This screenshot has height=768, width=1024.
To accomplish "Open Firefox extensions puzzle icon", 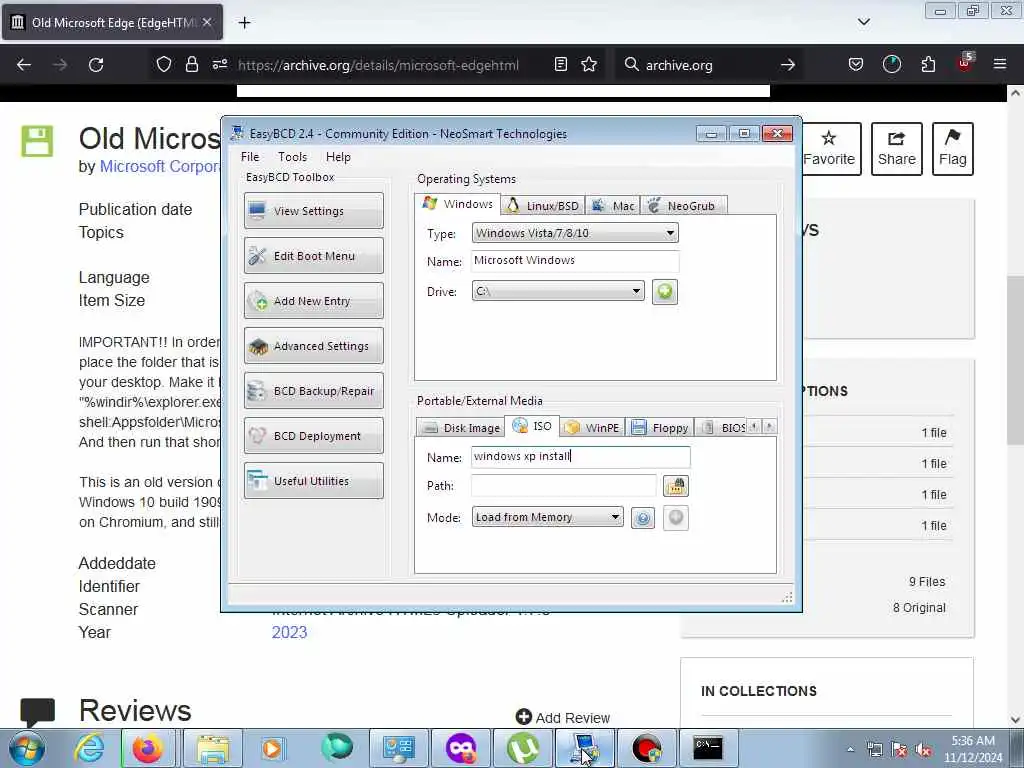I will click(928, 65).
